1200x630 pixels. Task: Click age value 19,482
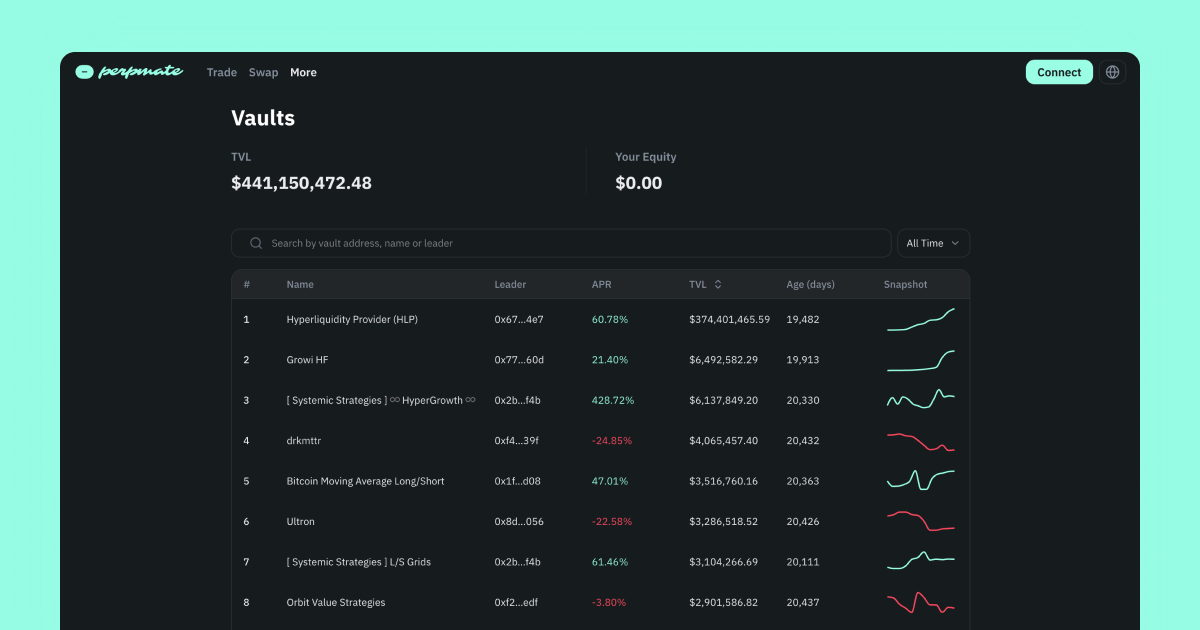pyautogui.click(x=803, y=319)
